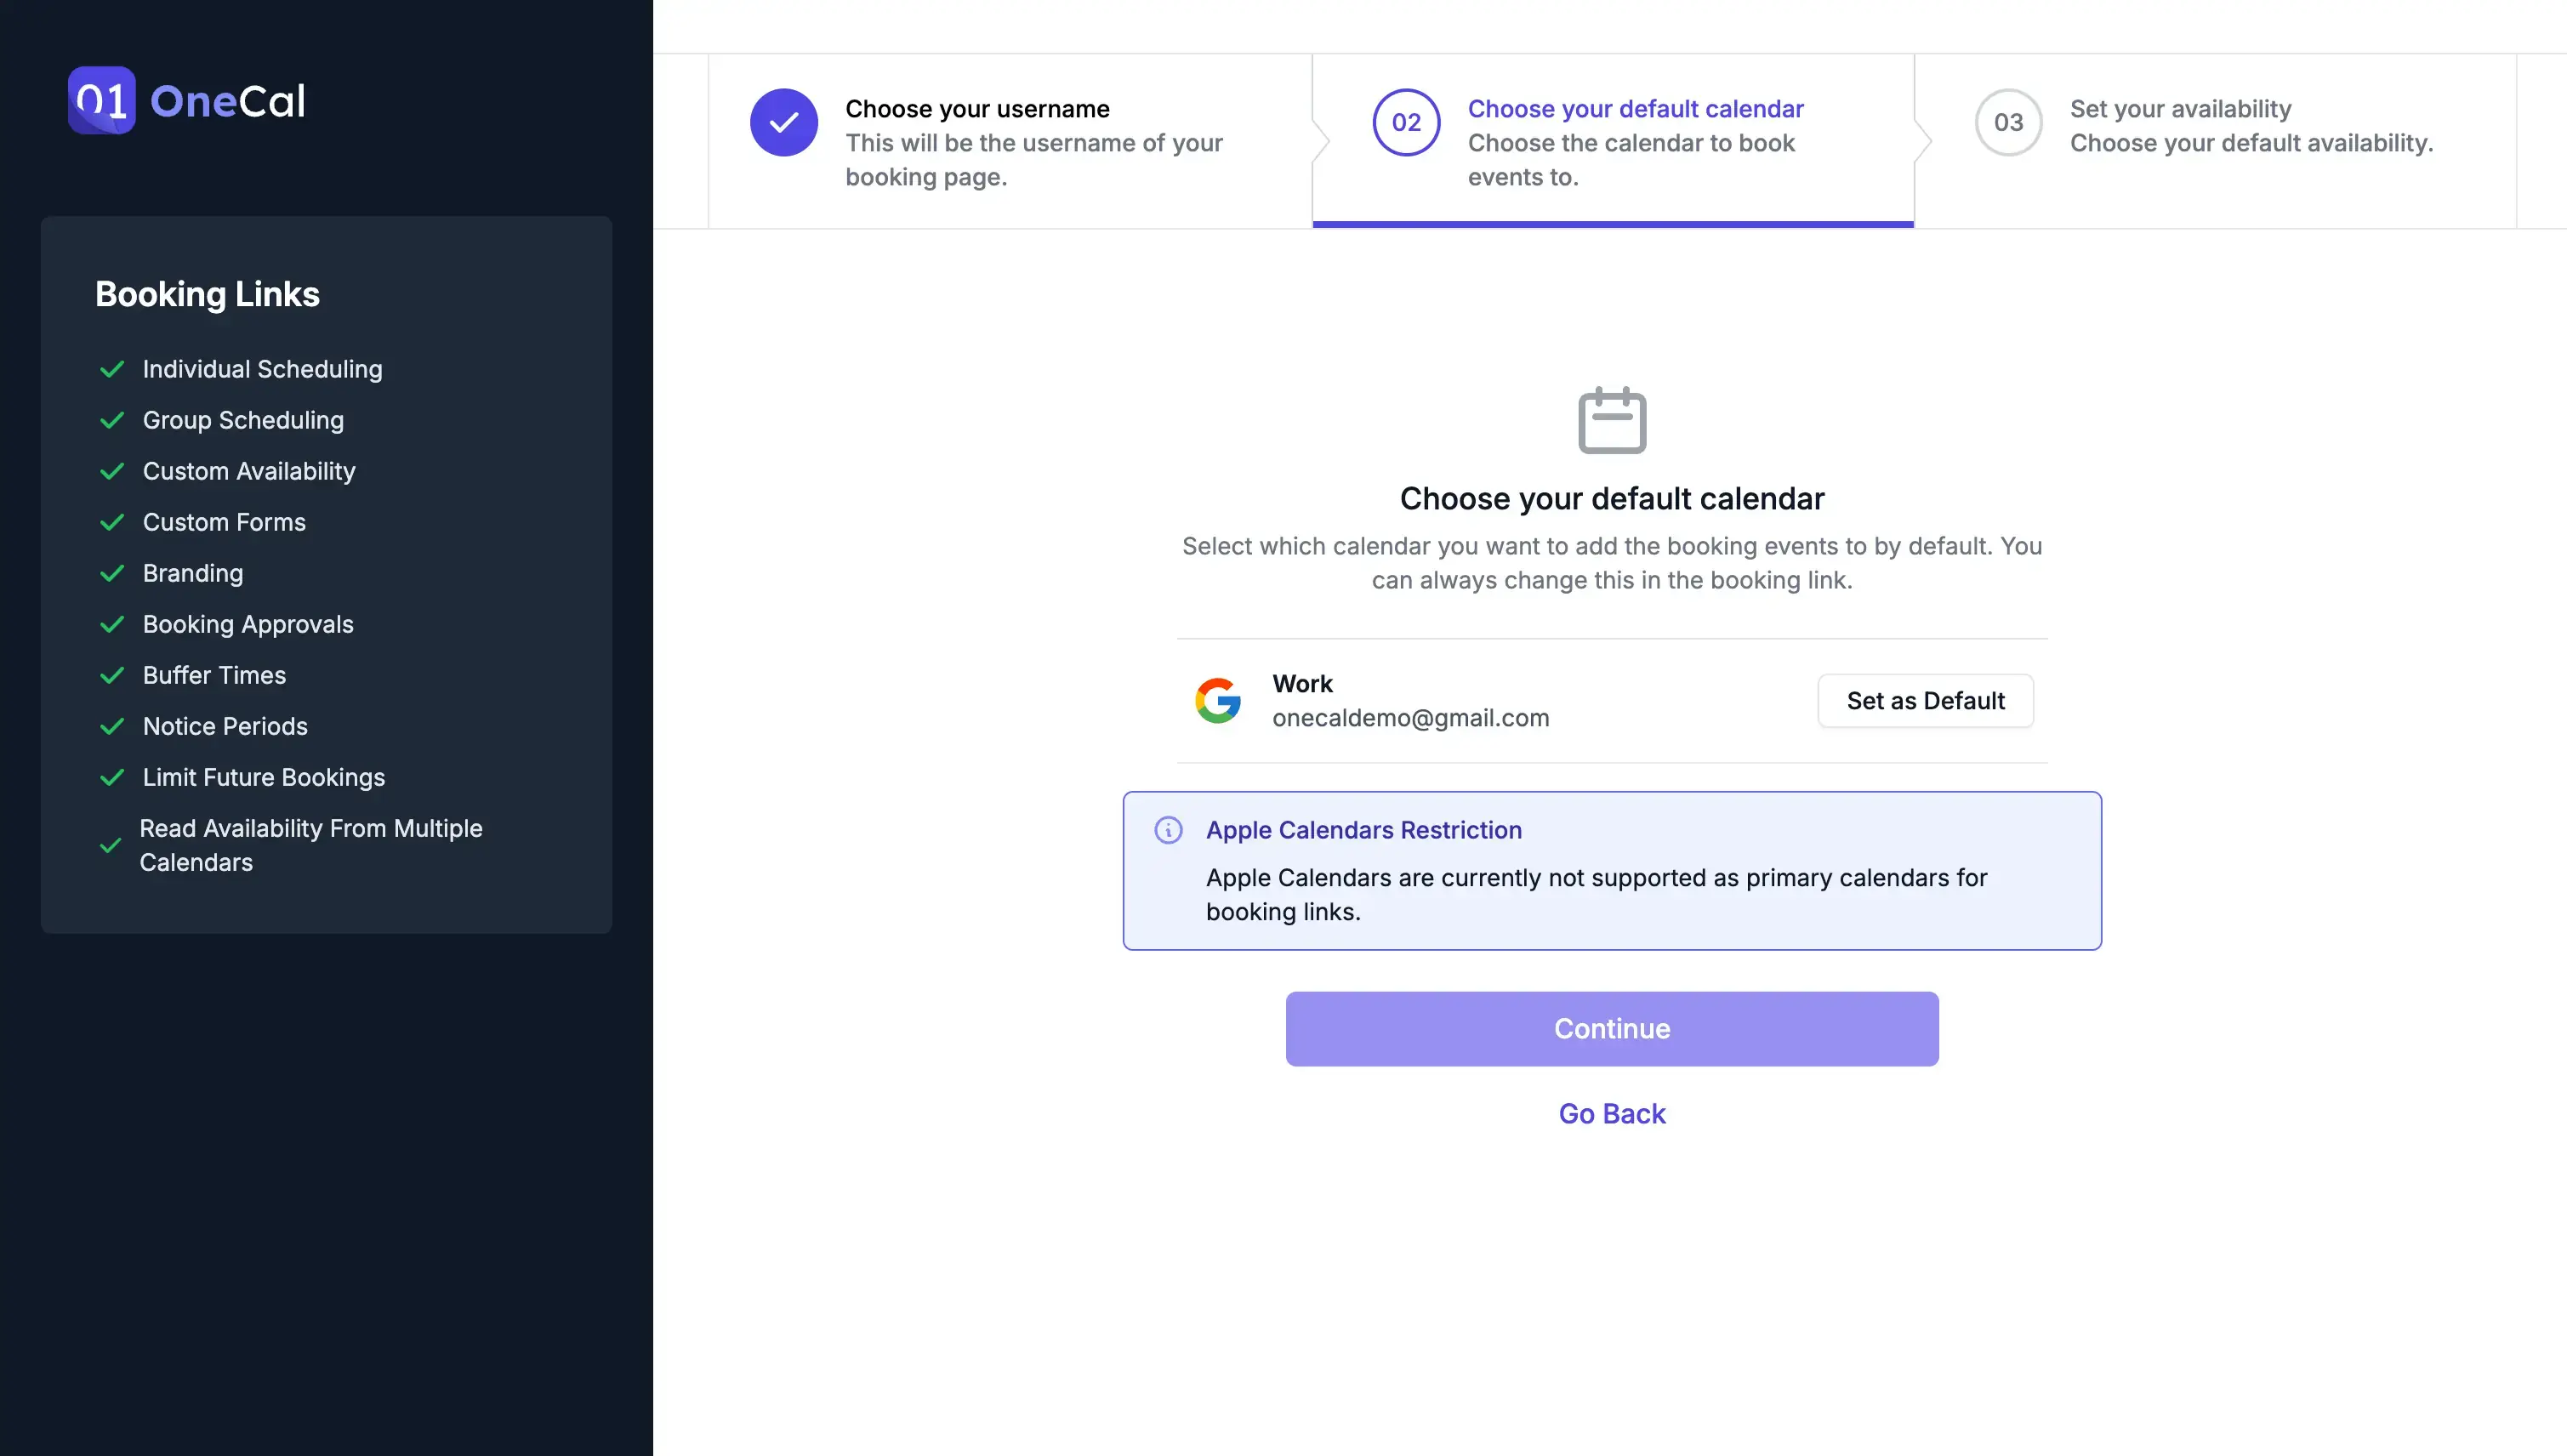The height and width of the screenshot is (1456, 2567).
Task: Click the calendar icon above heading
Action: coord(1611,420)
